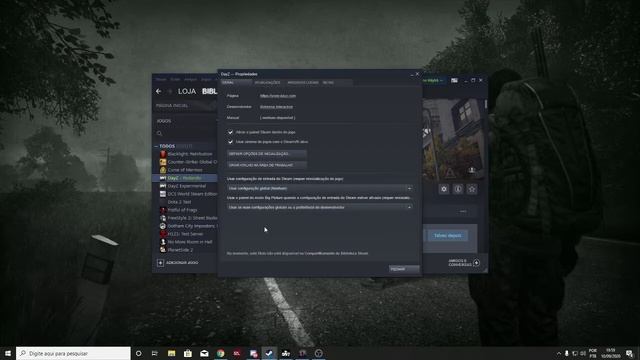Select DayZ Experimental in library list
The width and height of the screenshot is (640, 360).
coord(187,186)
